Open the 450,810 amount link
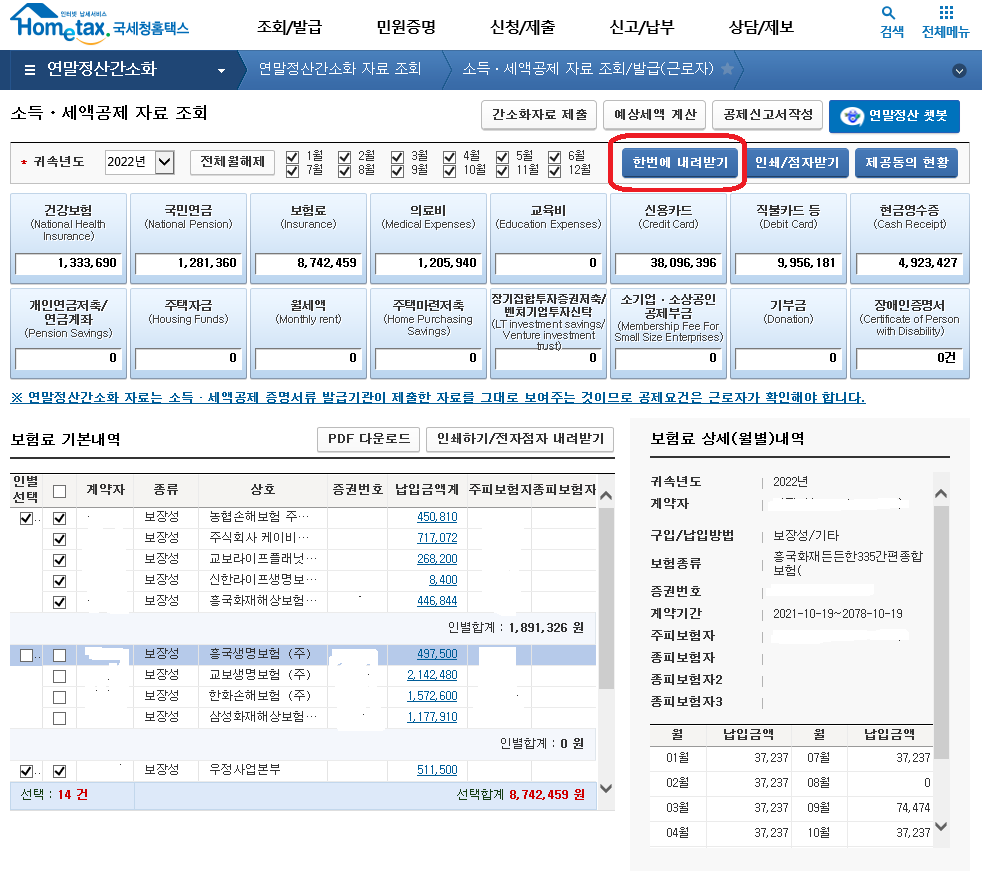The image size is (982, 871). point(437,517)
